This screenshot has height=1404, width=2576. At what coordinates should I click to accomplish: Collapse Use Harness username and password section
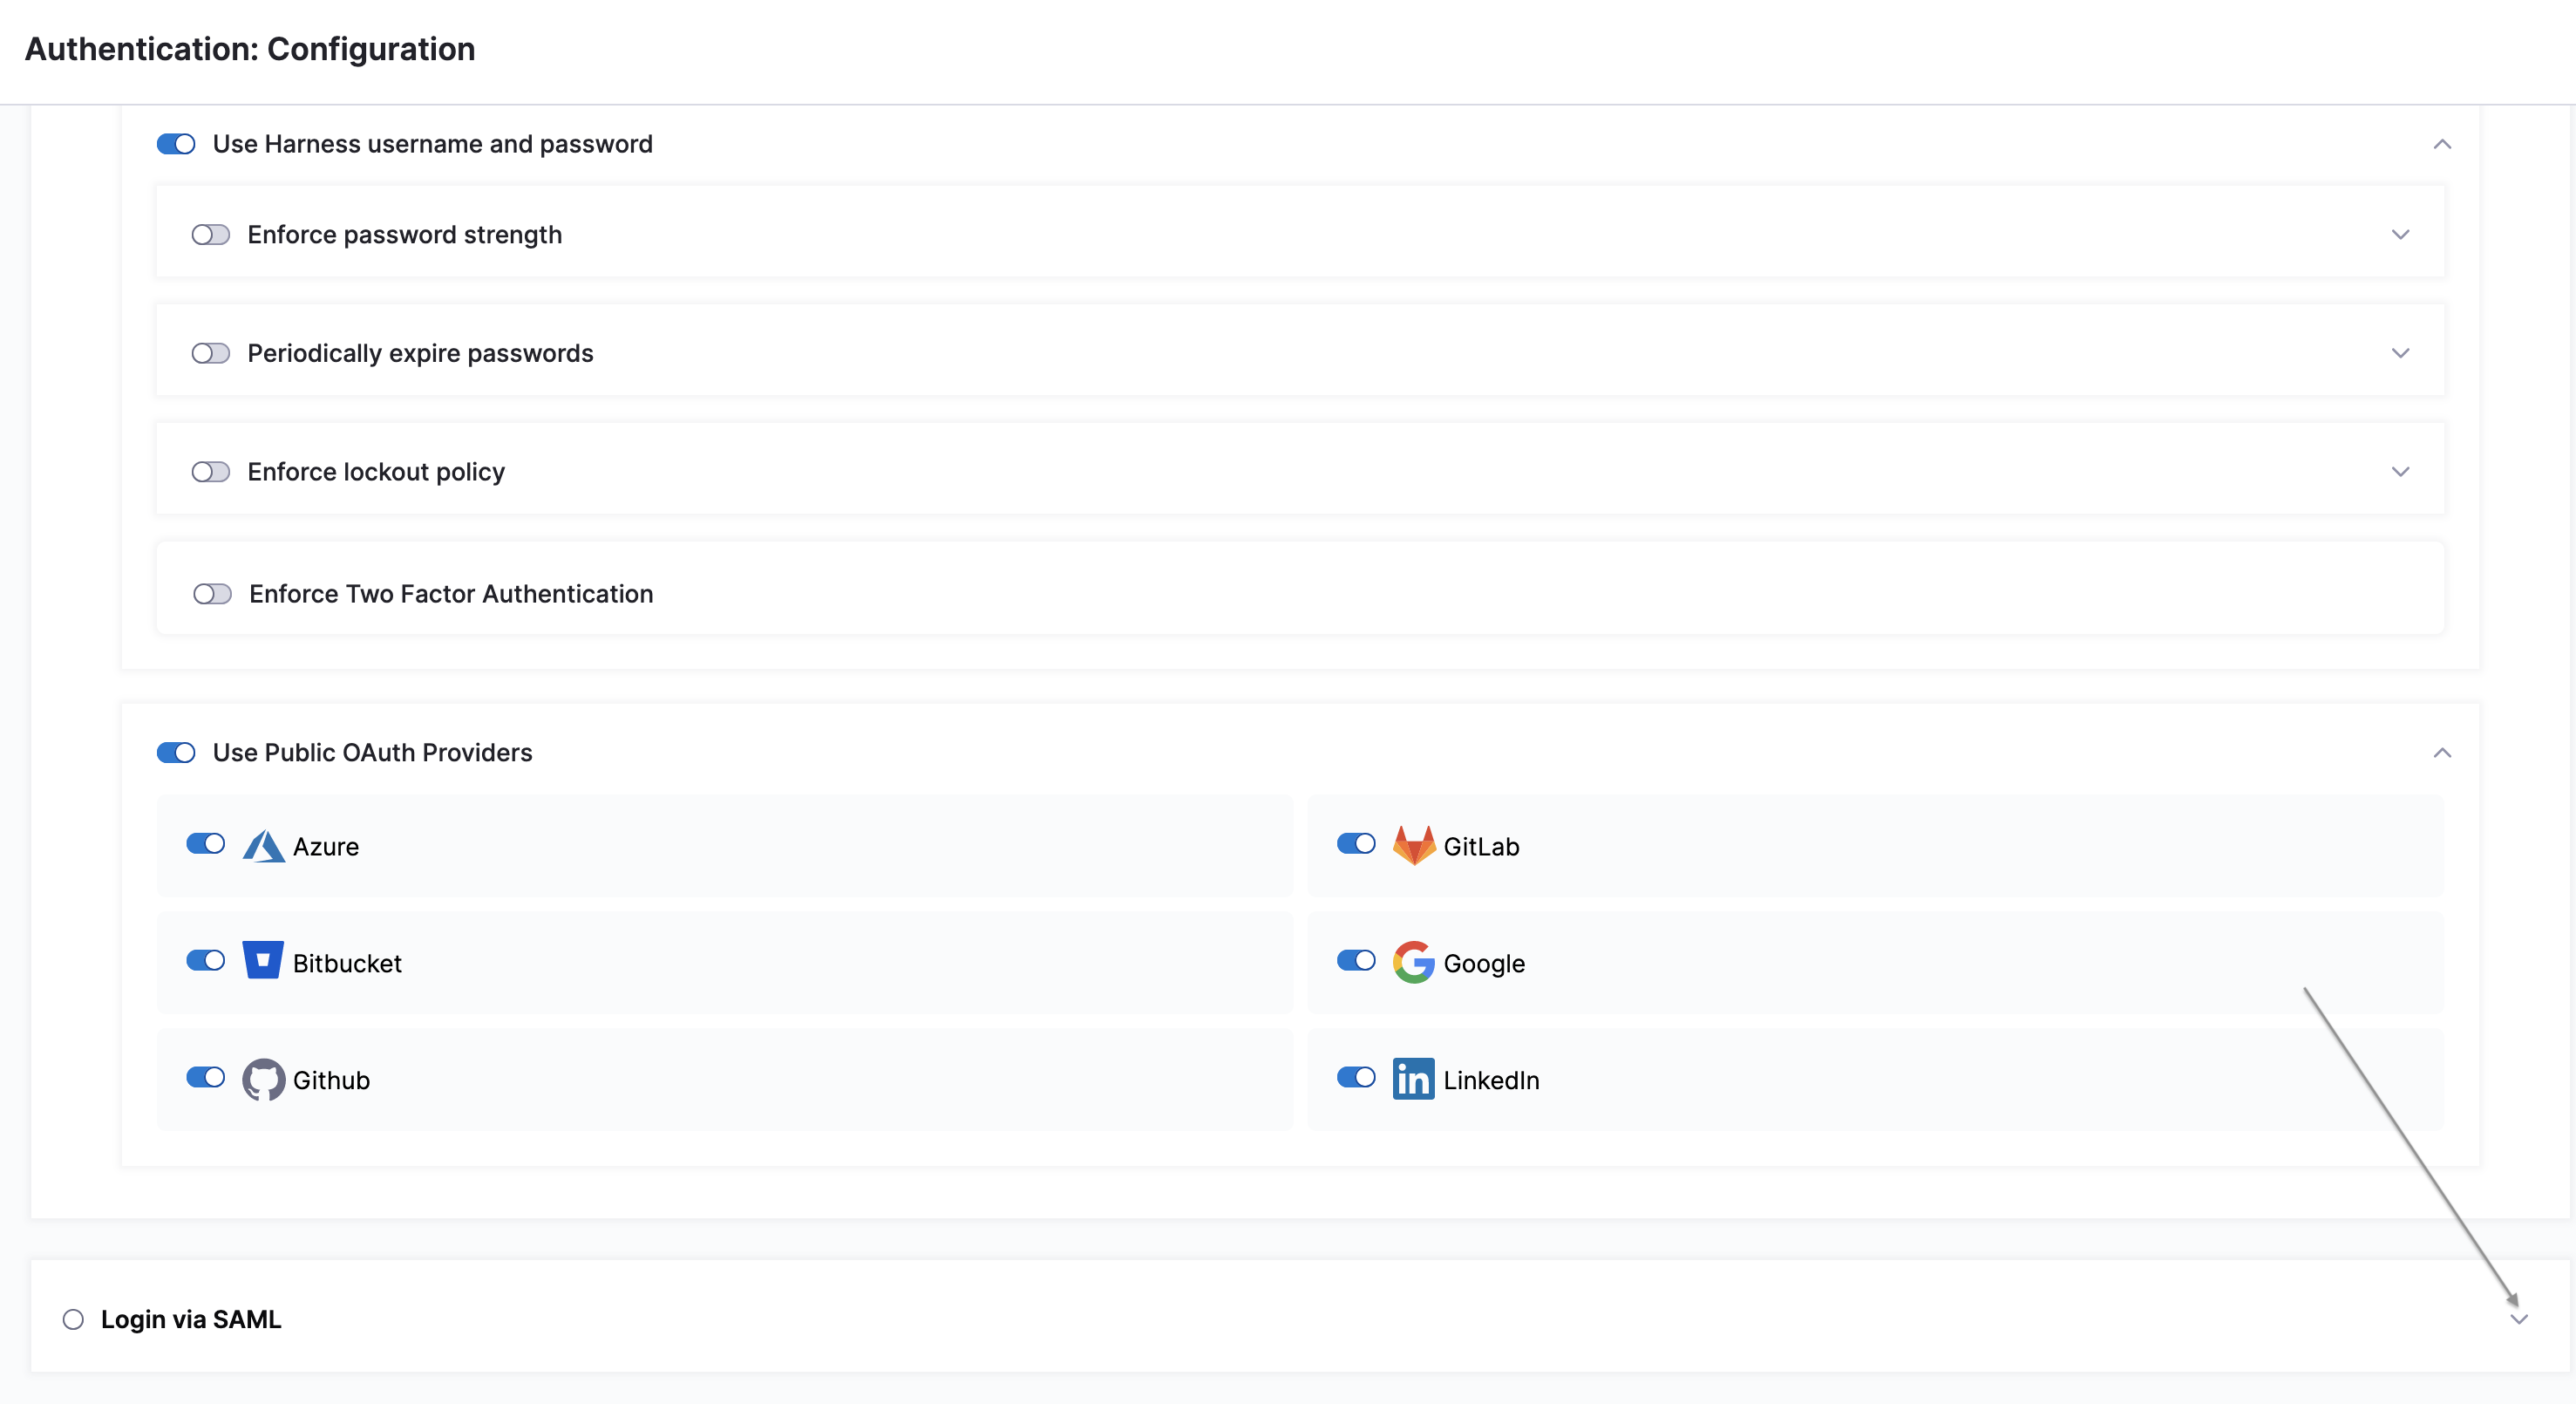point(2442,145)
